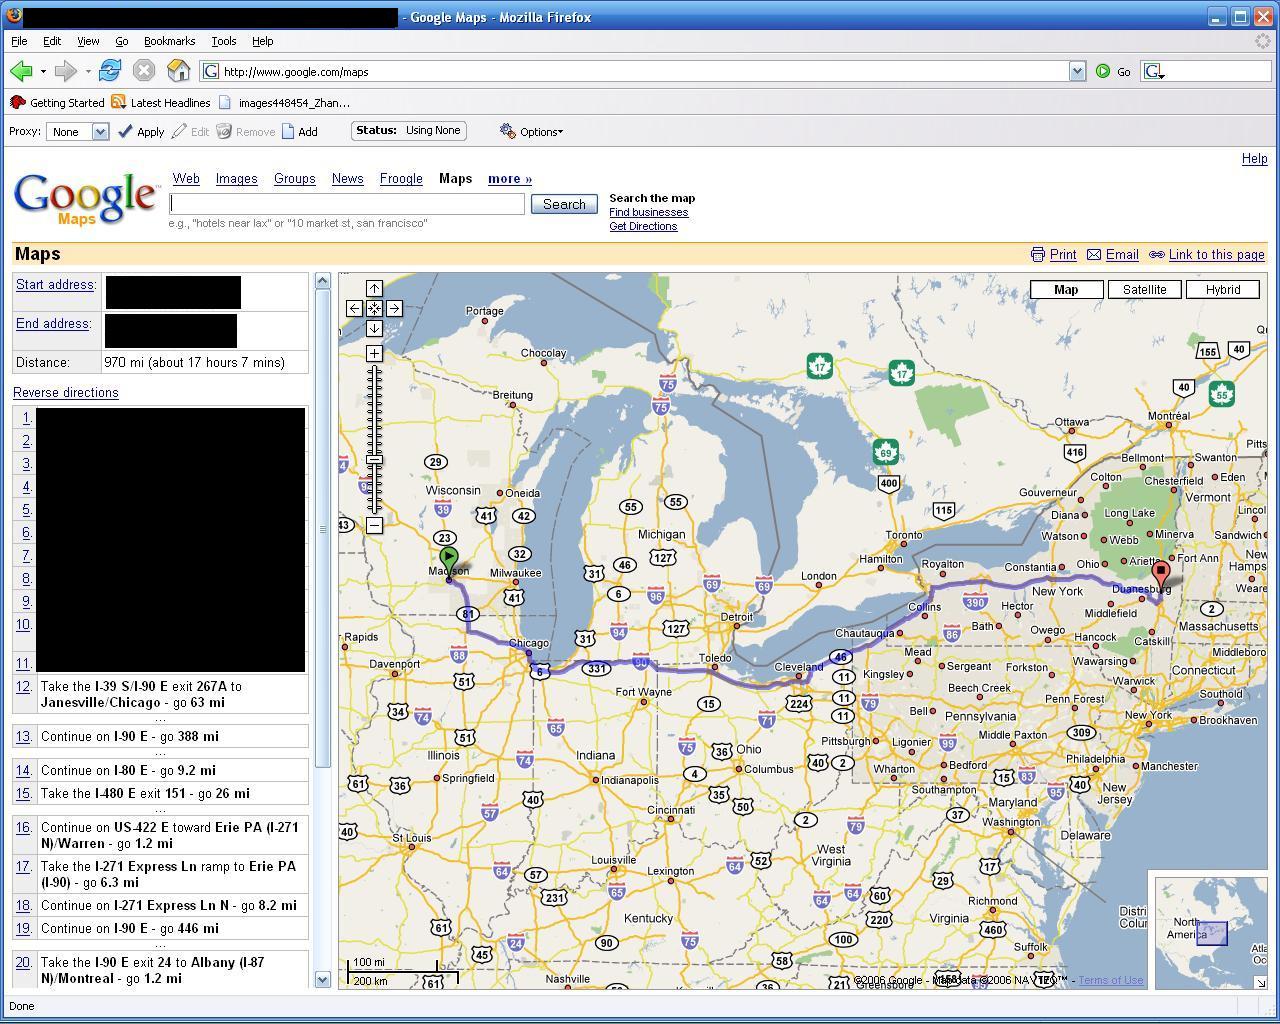1280x1024 pixels.
Task: Pan the map left with the arrow
Action: click(354, 308)
